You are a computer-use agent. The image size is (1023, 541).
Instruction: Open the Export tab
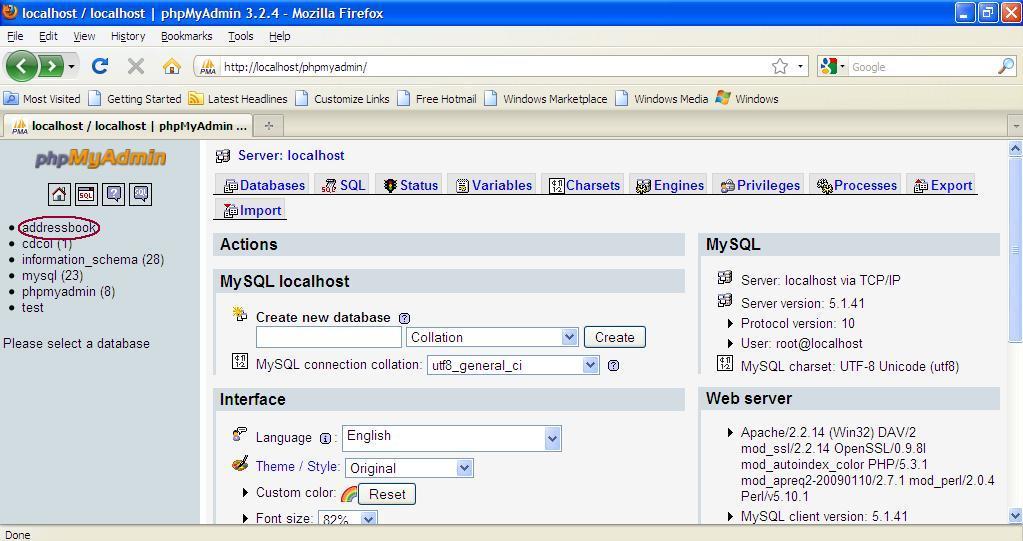pos(943,185)
